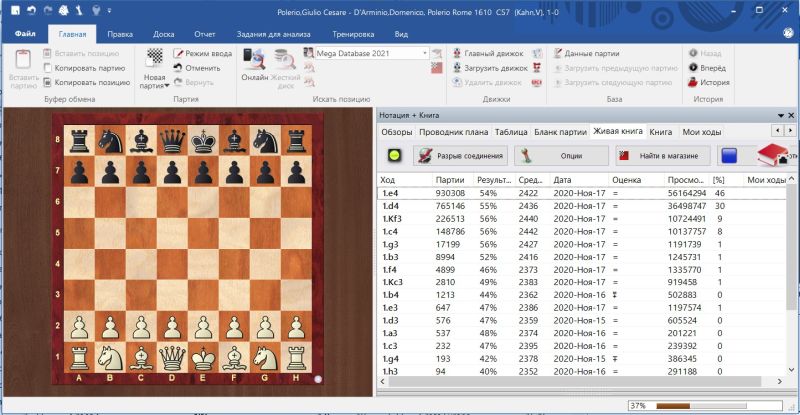Image resolution: width=800 pixels, height=415 pixels.
Task: Toggle the blue square button in live book
Action: tap(730, 156)
